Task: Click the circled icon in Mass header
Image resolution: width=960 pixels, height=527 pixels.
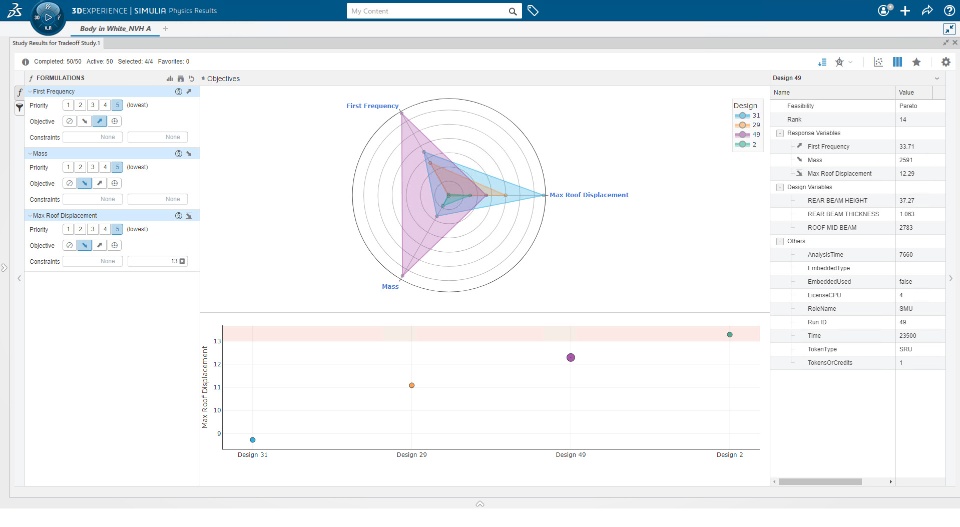Action: tap(178, 154)
